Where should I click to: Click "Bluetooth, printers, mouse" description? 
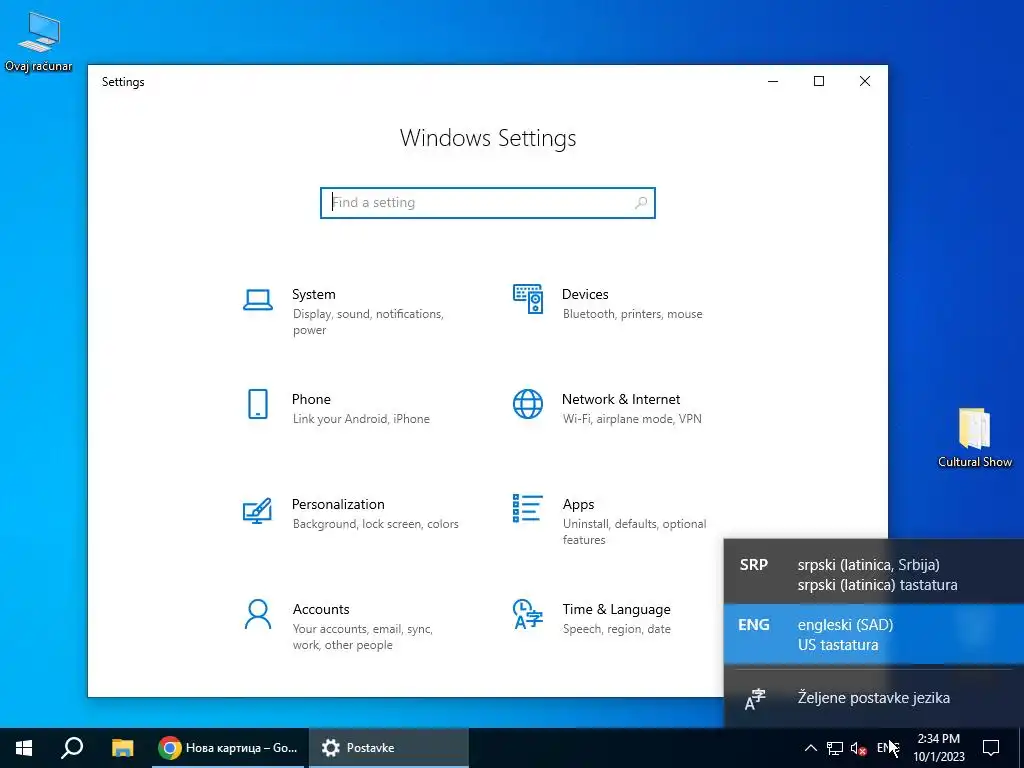(633, 314)
